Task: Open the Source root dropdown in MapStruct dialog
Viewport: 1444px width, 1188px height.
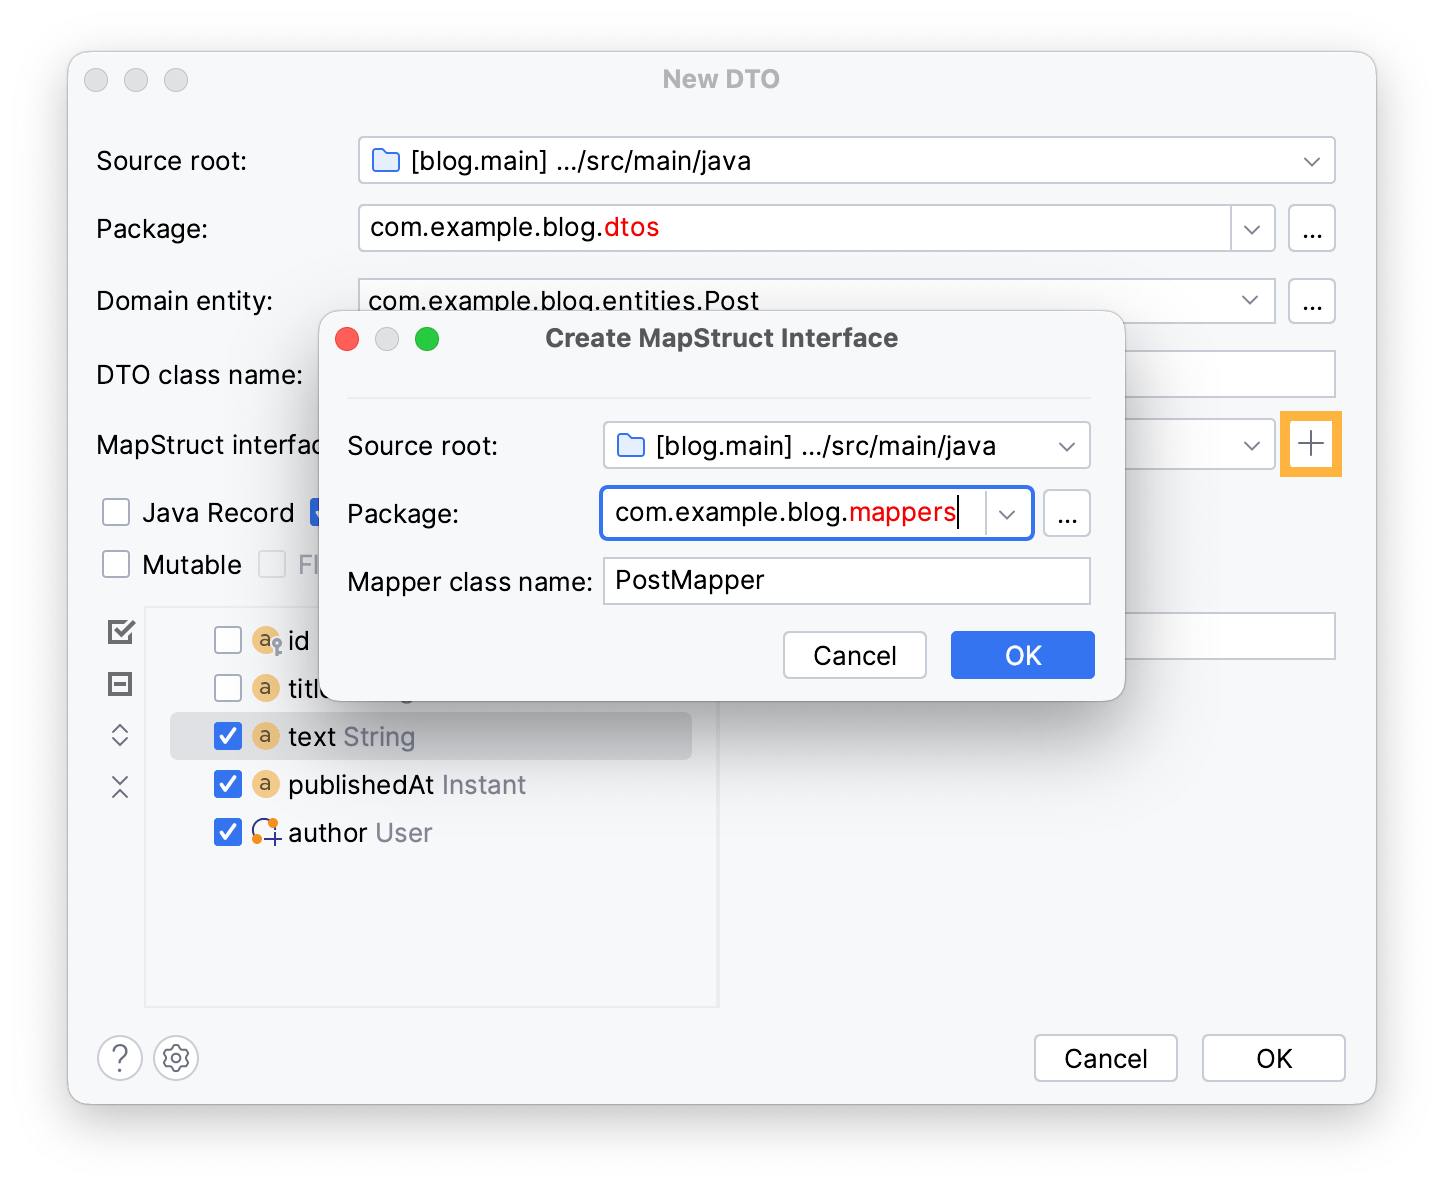Action: point(1067,446)
